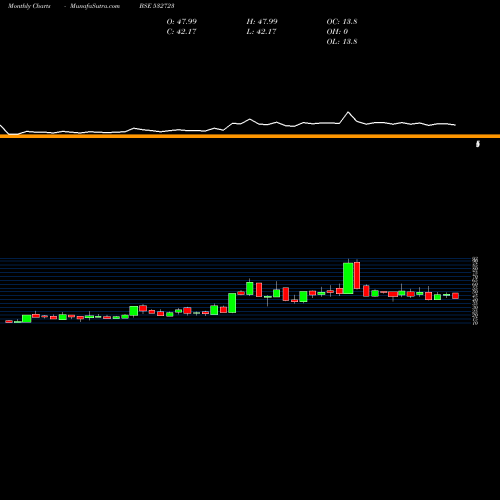Click the last red candlestick on the right
The height and width of the screenshot is (500, 500).
coord(455,296)
